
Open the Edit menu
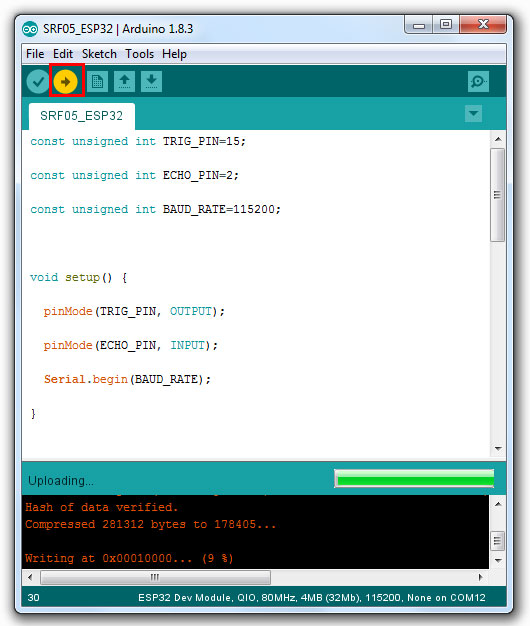[63, 54]
